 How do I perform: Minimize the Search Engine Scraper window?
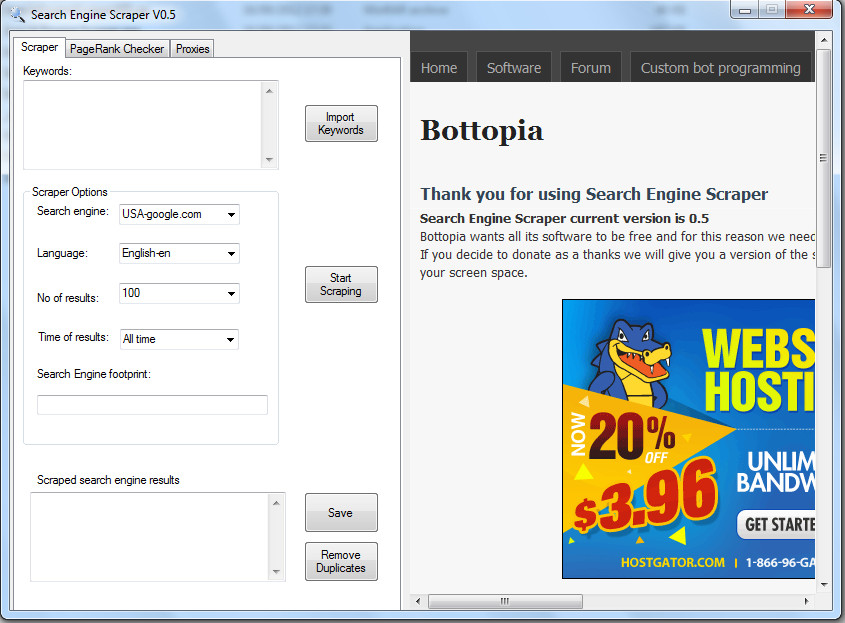[745, 10]
